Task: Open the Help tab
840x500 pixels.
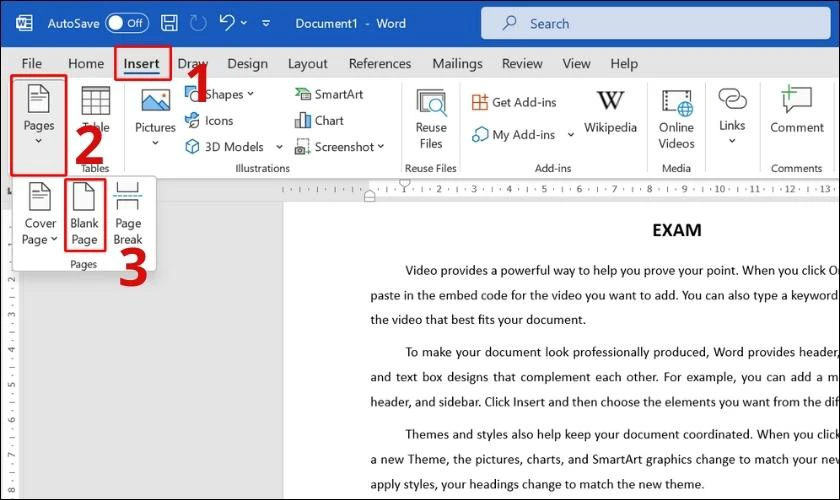Action: point(624,63)
